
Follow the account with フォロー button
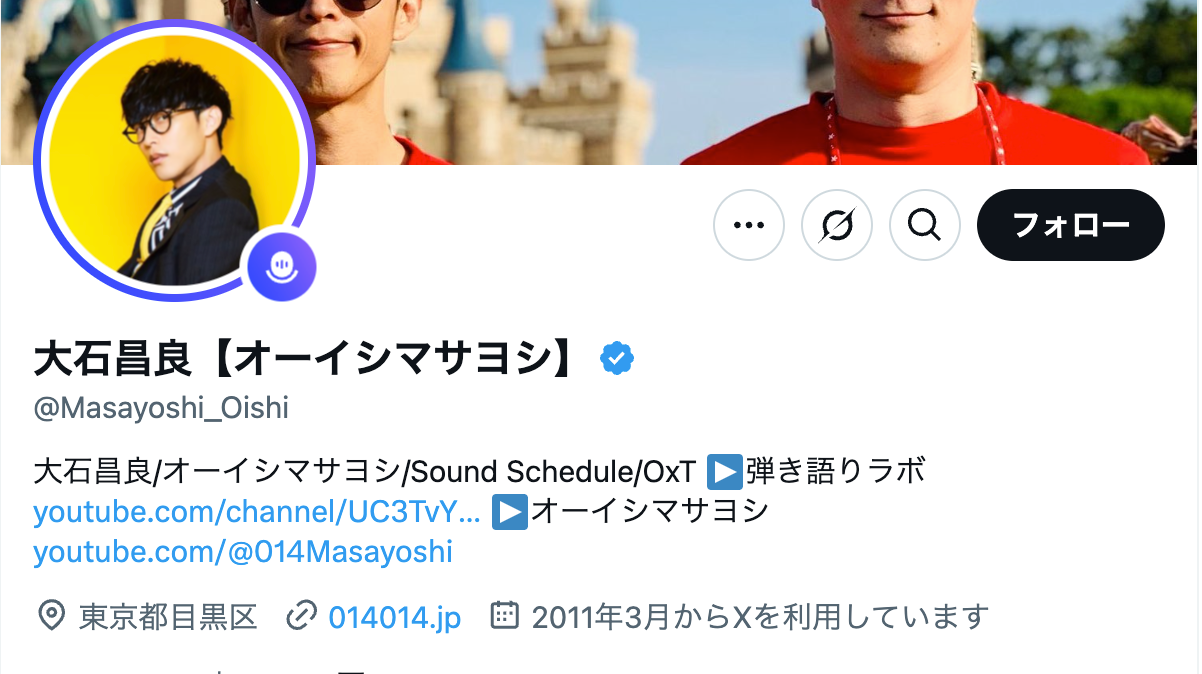tap(1071, 226)
